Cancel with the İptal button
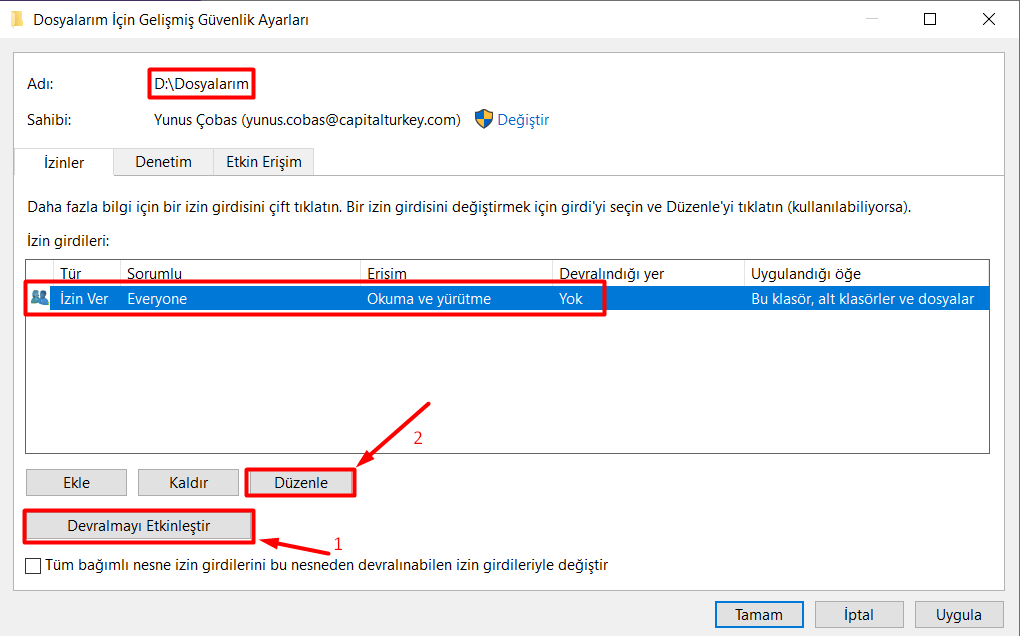Viewport: 1020px width, 636px height. point(859,615)
